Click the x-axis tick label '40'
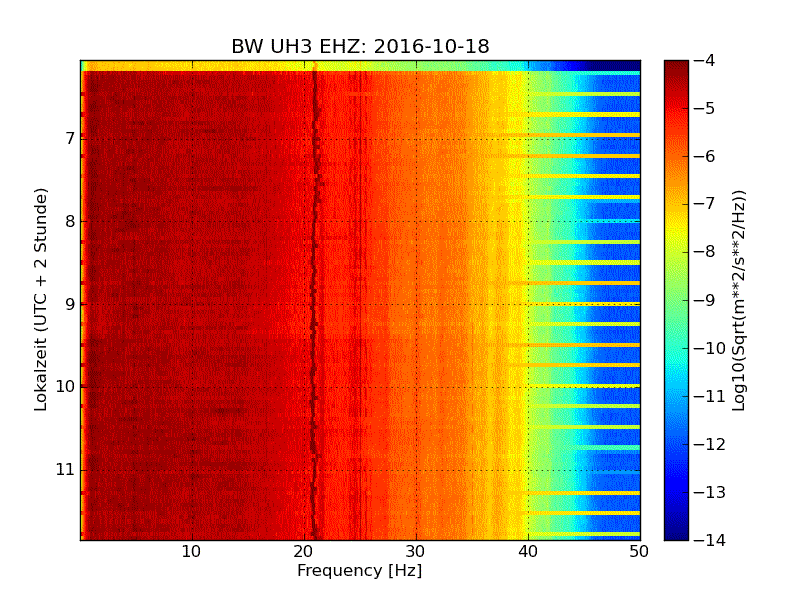The height and width of the screenshot is (600, 800). pyautogui.click(x=528, y=552)
